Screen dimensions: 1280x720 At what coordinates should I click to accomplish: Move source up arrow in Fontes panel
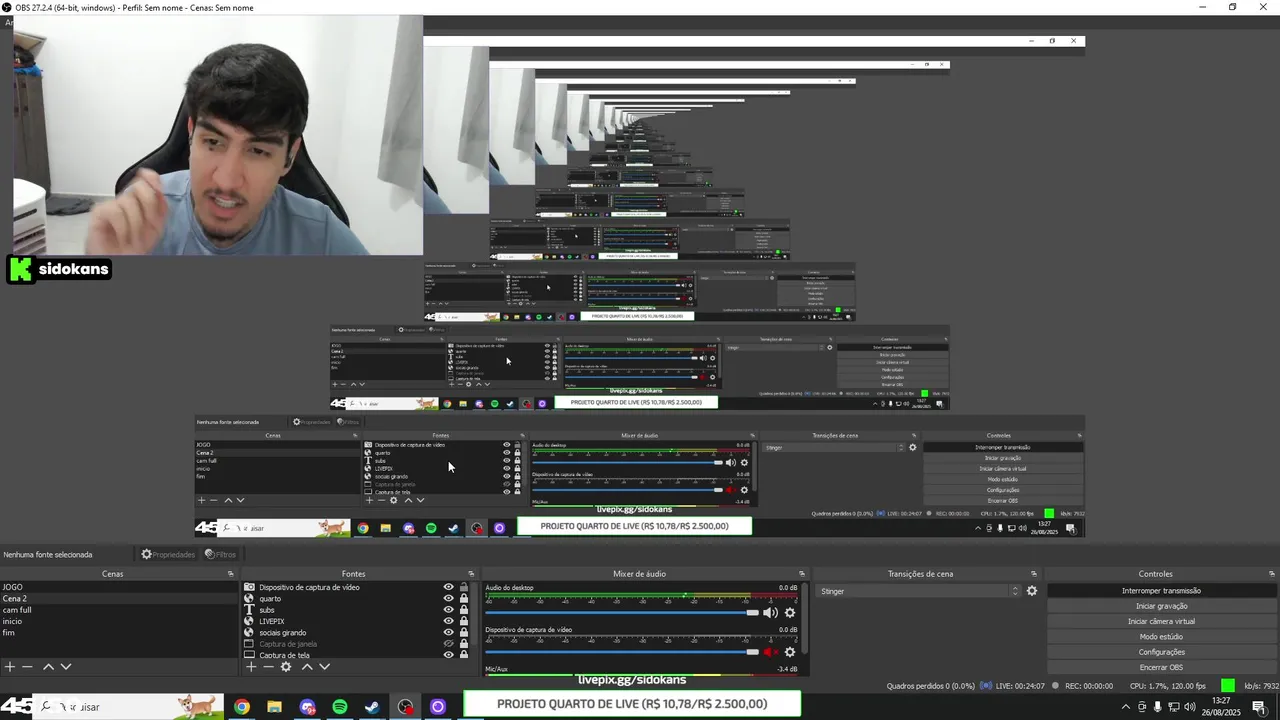[307, 667]
